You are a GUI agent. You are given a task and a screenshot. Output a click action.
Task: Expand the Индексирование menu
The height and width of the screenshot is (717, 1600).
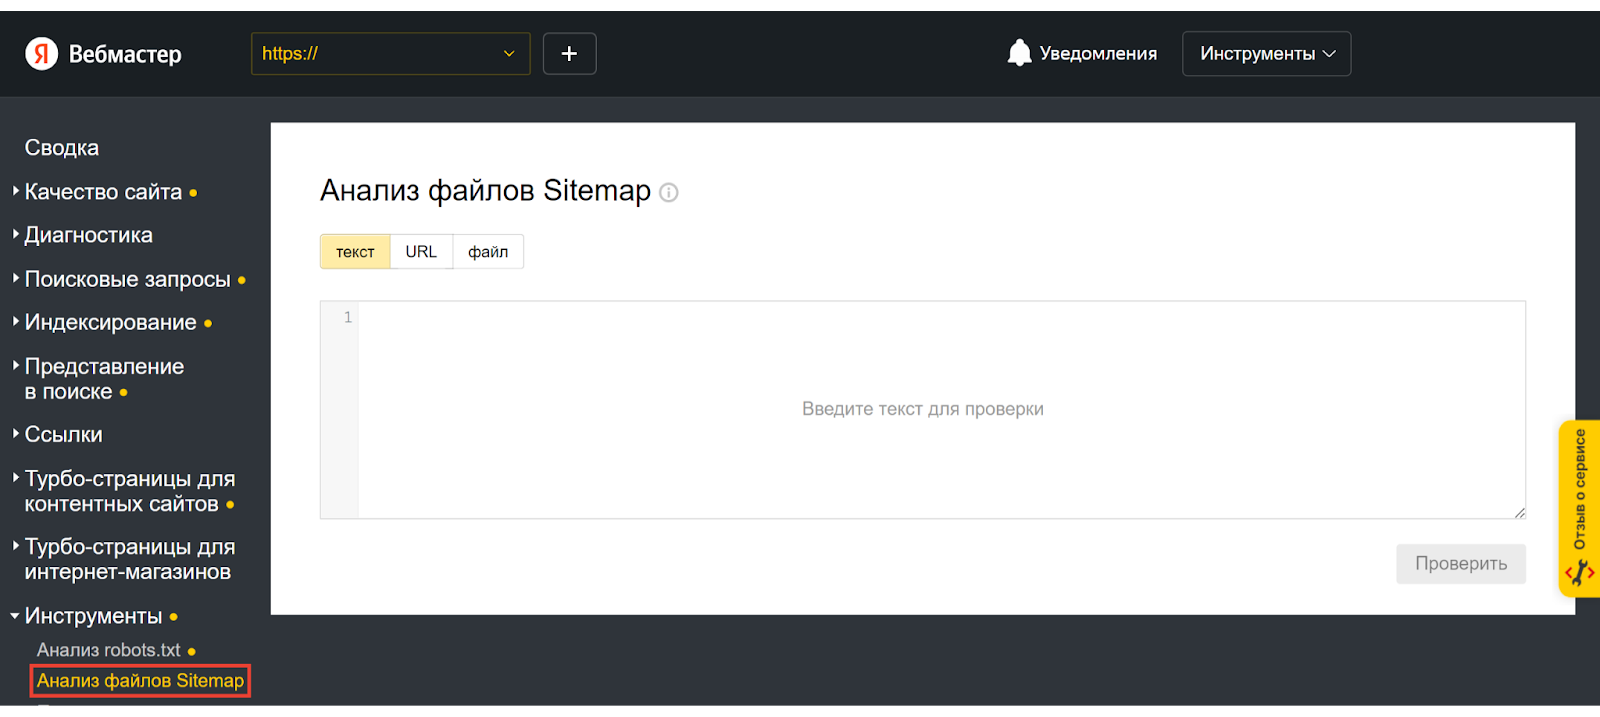110,322
